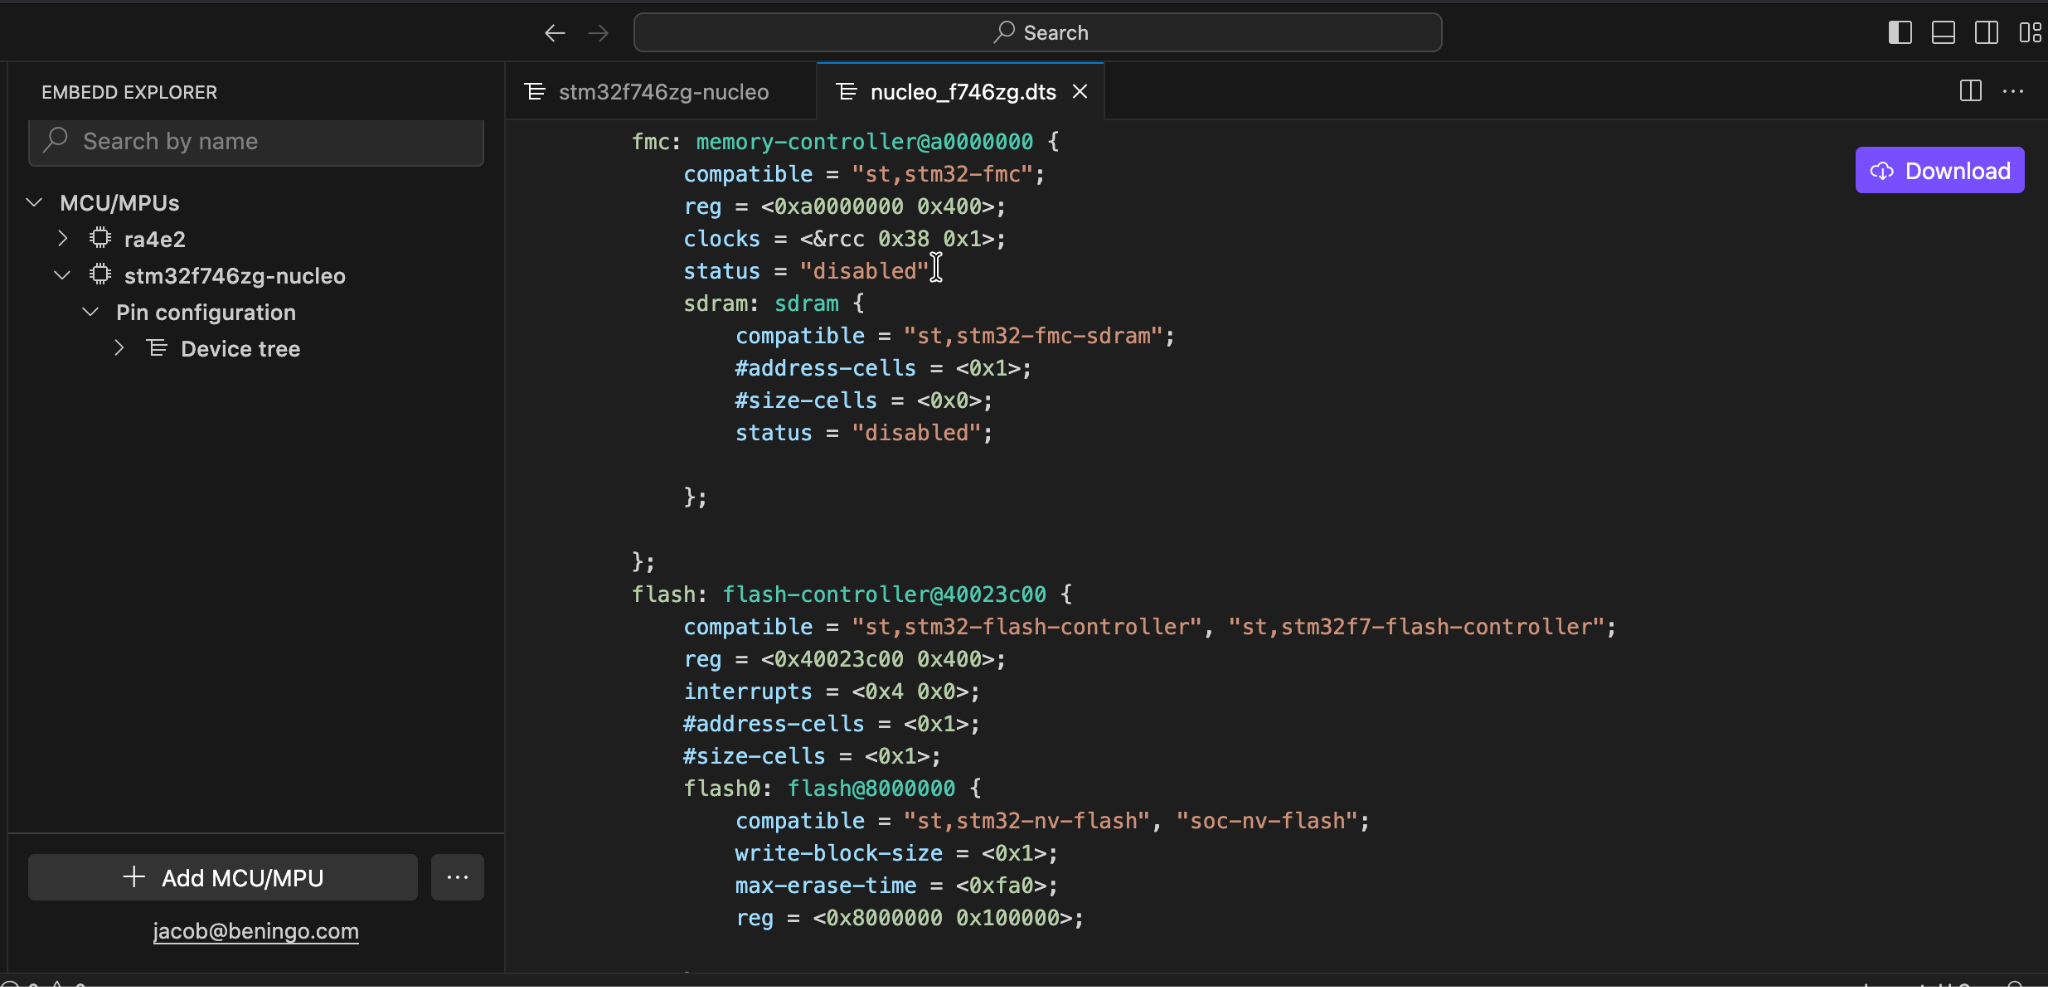Click the Download button
The width and height of the screenshot is (2048, 987).
pyautogui.click(x=1937, y=170)
